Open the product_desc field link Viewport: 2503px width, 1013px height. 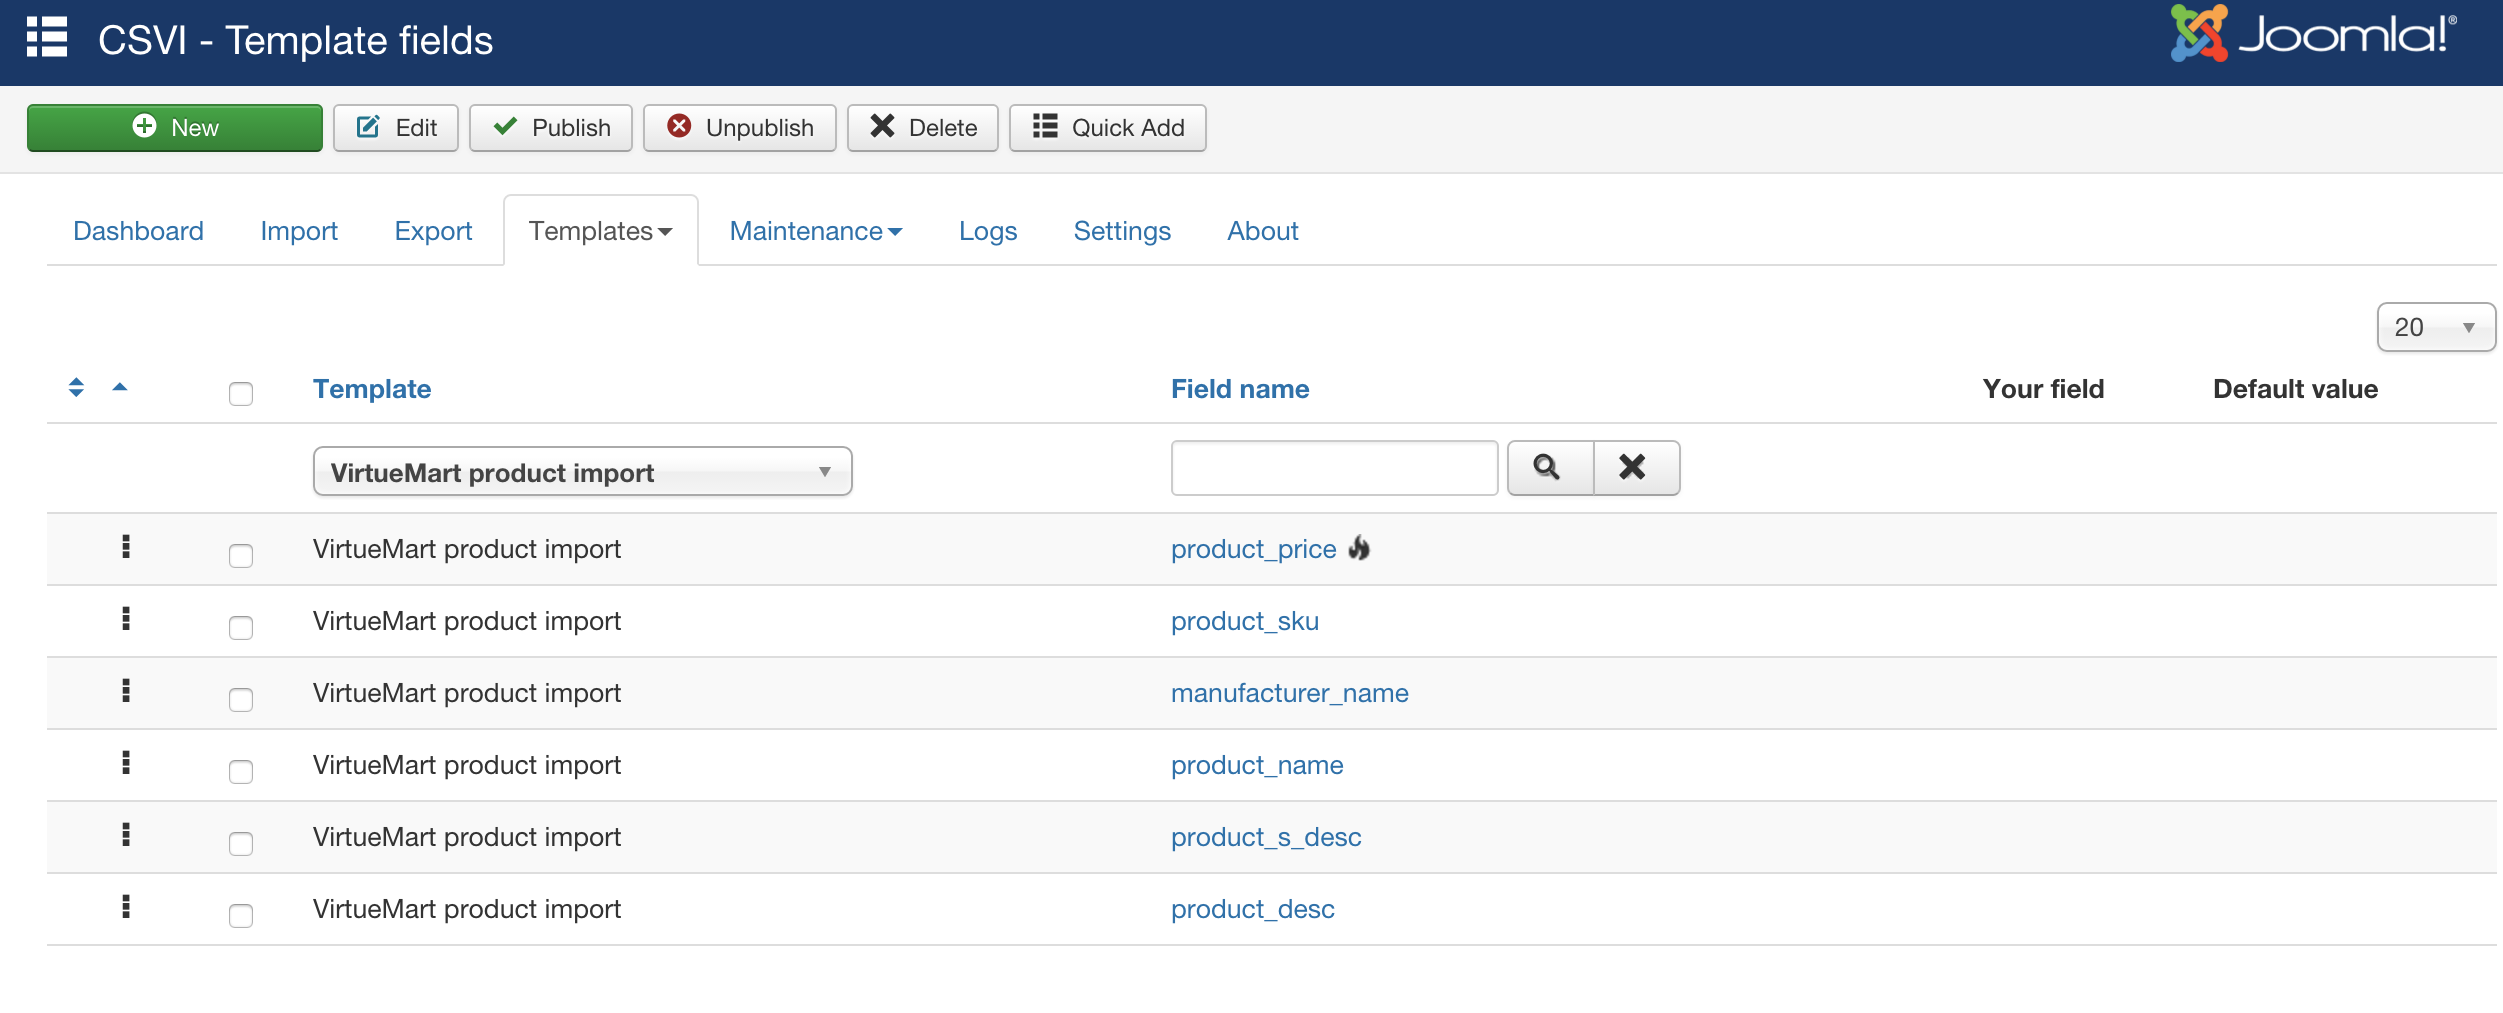1253,909
